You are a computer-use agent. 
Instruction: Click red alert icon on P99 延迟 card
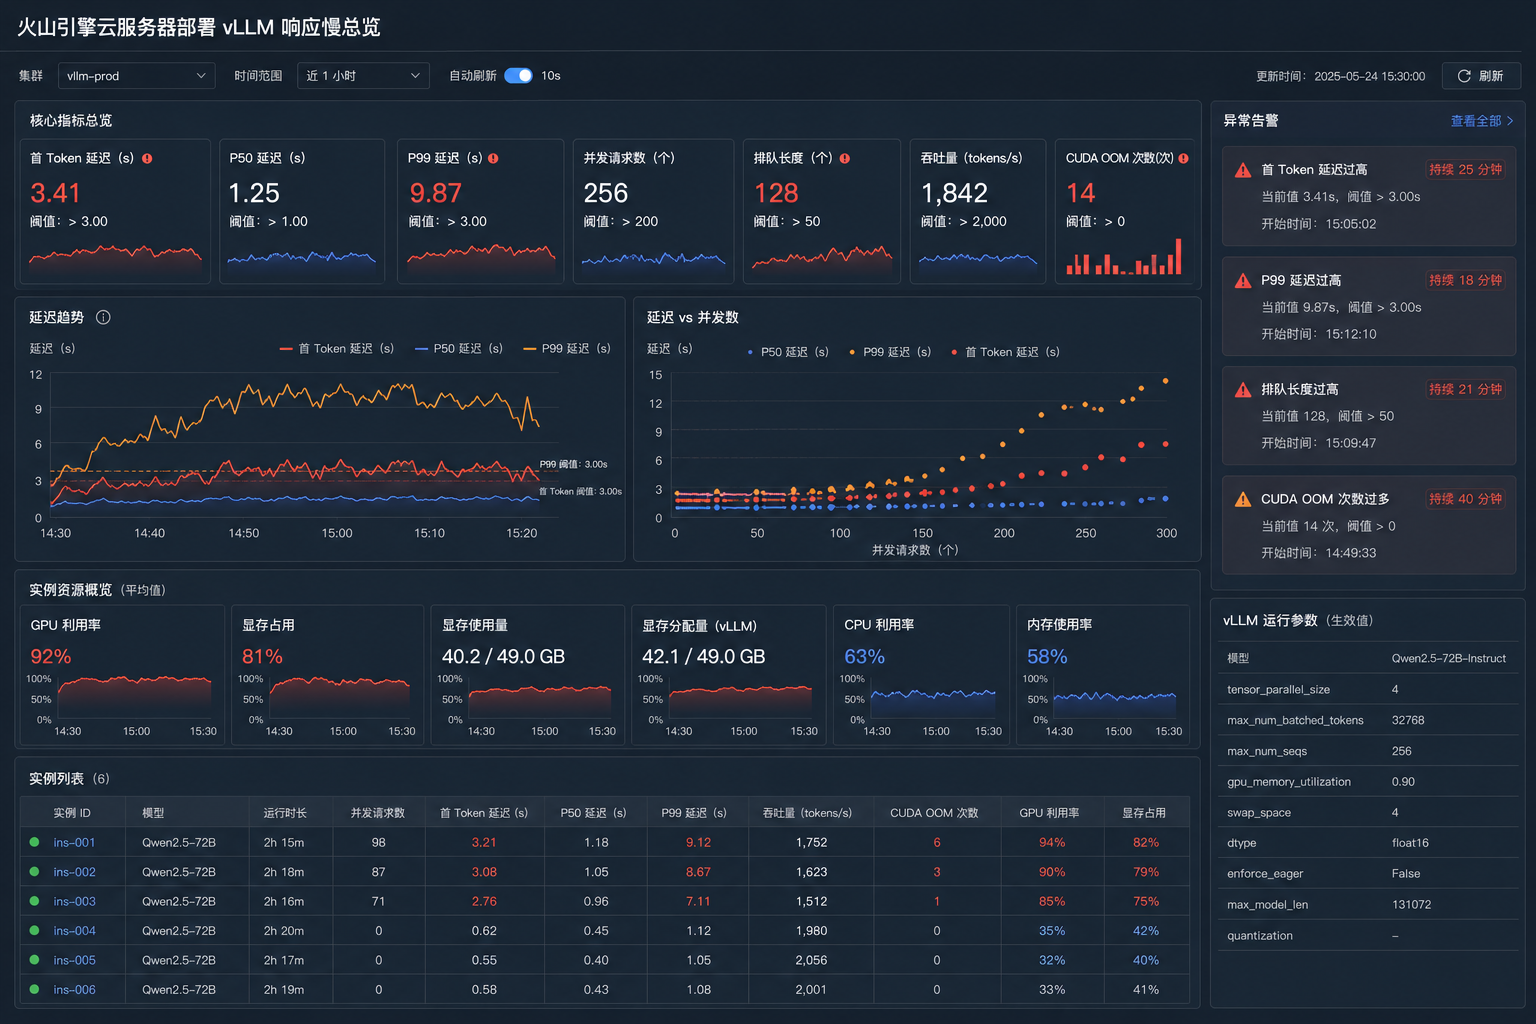(x=493, y=158)
